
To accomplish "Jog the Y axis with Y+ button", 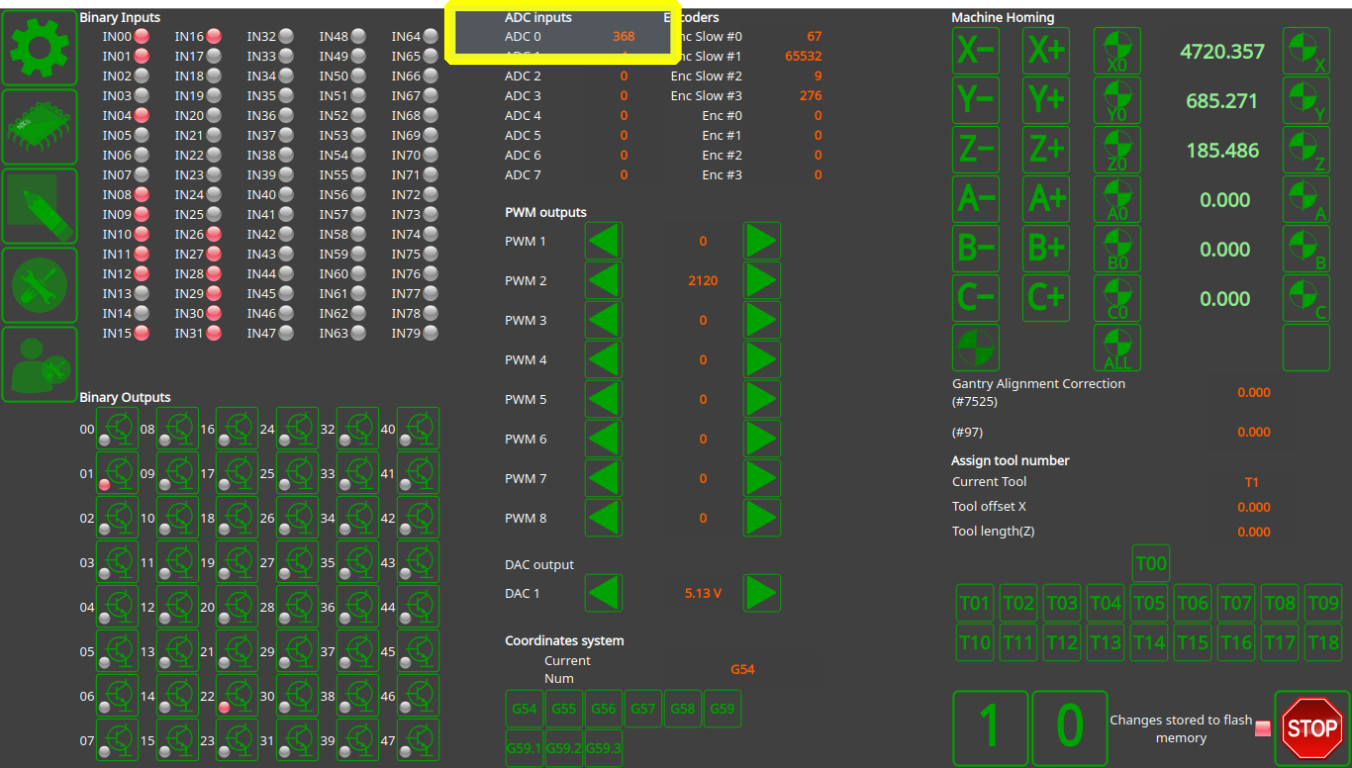I will 1046,100.
